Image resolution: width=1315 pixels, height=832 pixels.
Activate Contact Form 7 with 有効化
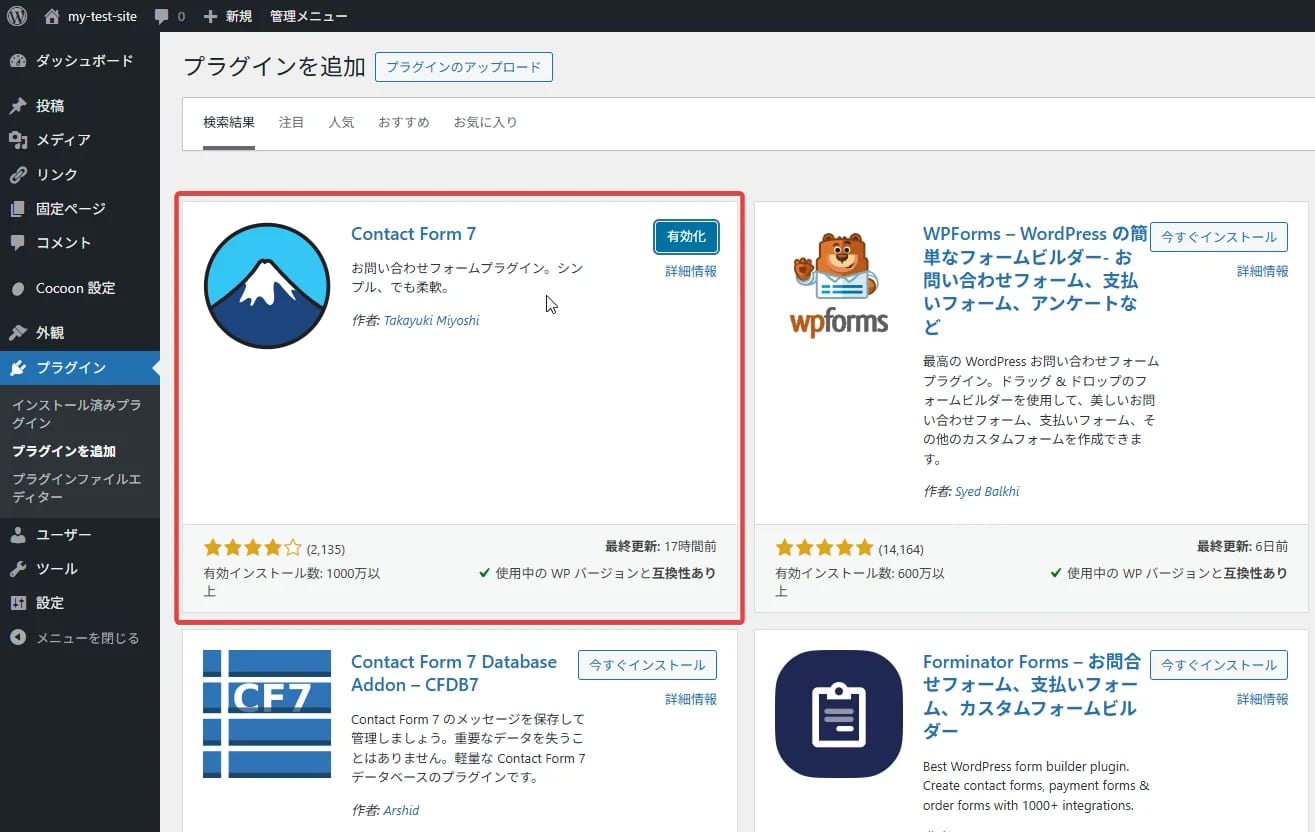[686, 237]
